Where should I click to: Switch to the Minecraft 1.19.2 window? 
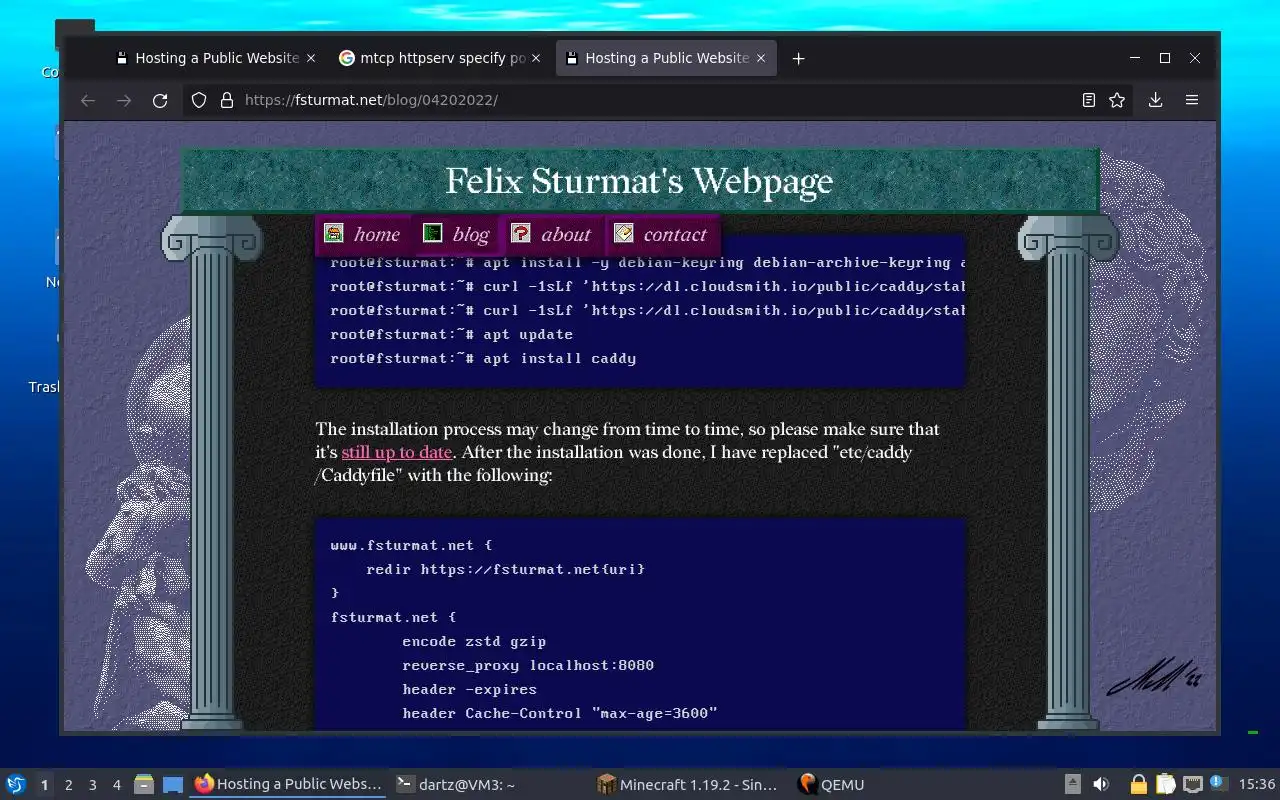coord(689,784)
